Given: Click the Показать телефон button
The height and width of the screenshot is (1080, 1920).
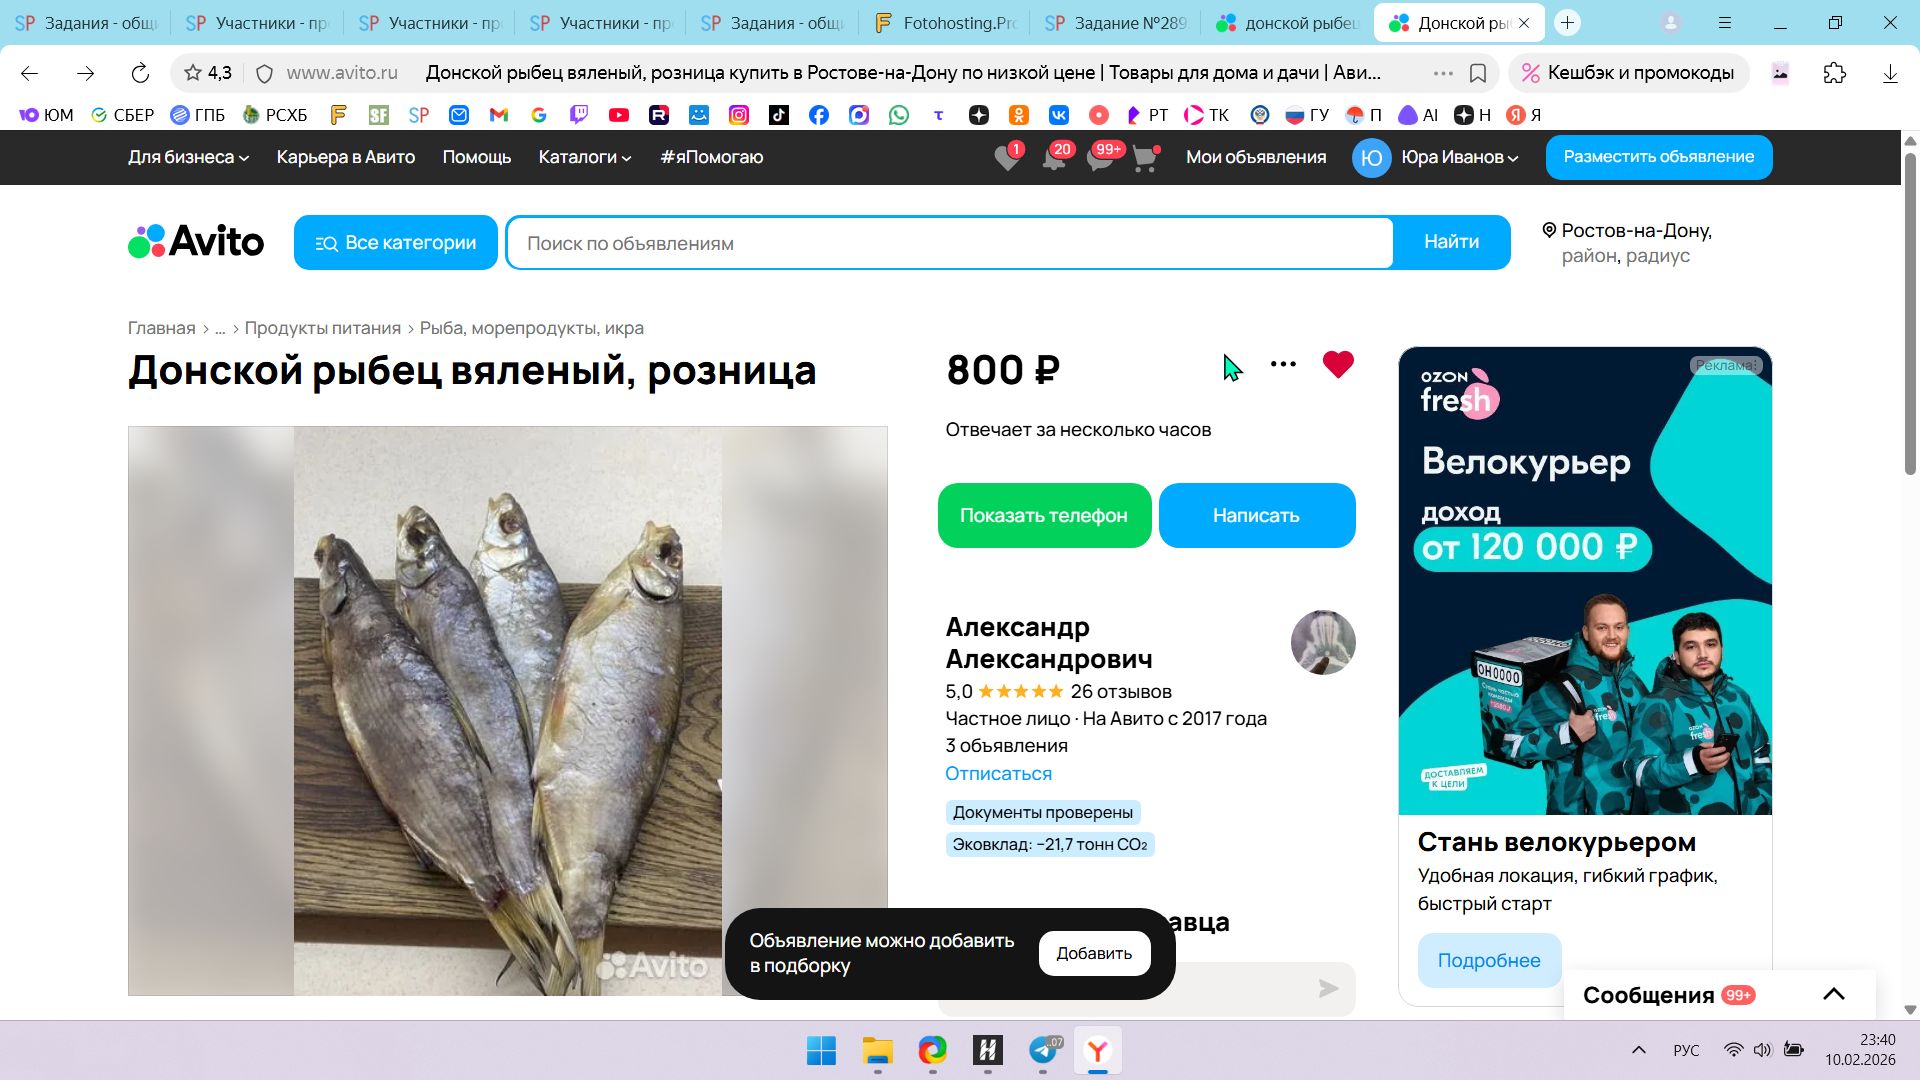Looking at the screenshot, I should pyautogui.click(x=1044, y=516).
